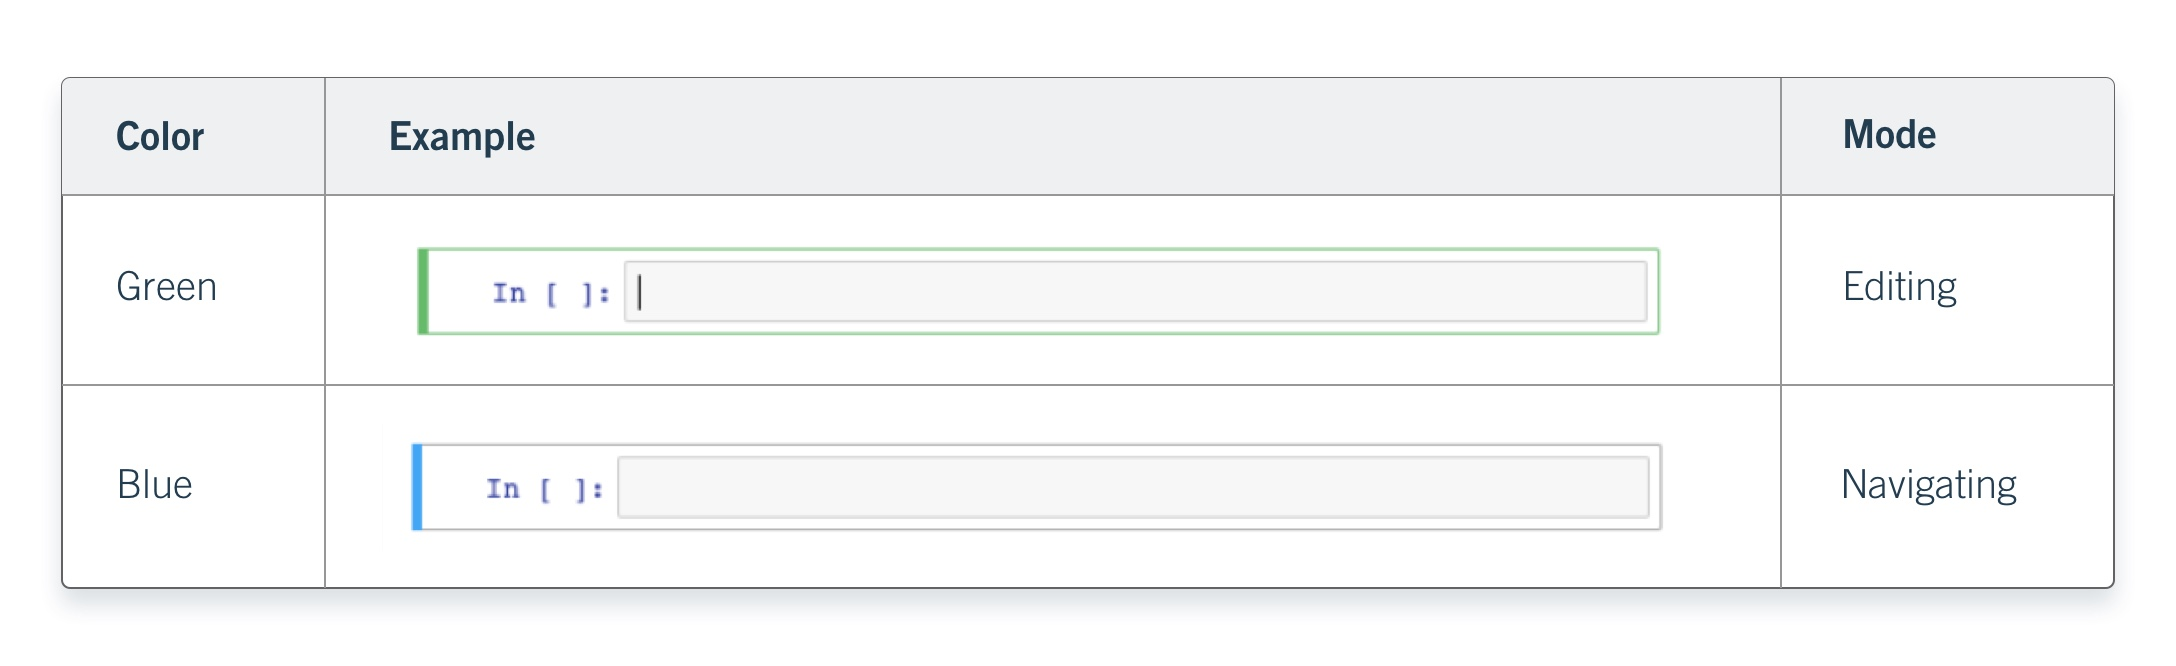Click the right edge of the green cell outline
This screenshot has height=666, width=2176.
[x=1658, y=291]
